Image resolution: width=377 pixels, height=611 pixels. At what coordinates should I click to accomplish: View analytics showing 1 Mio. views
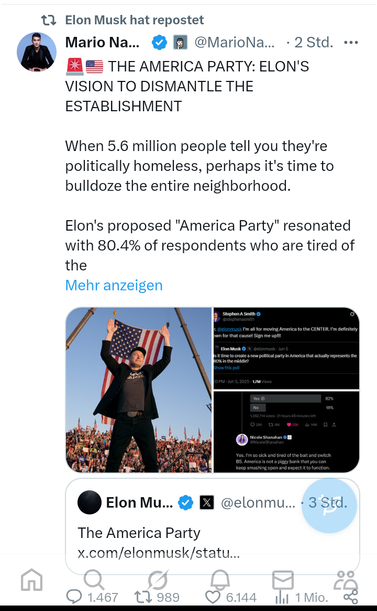pyautogui.click(x=301, y=597)
